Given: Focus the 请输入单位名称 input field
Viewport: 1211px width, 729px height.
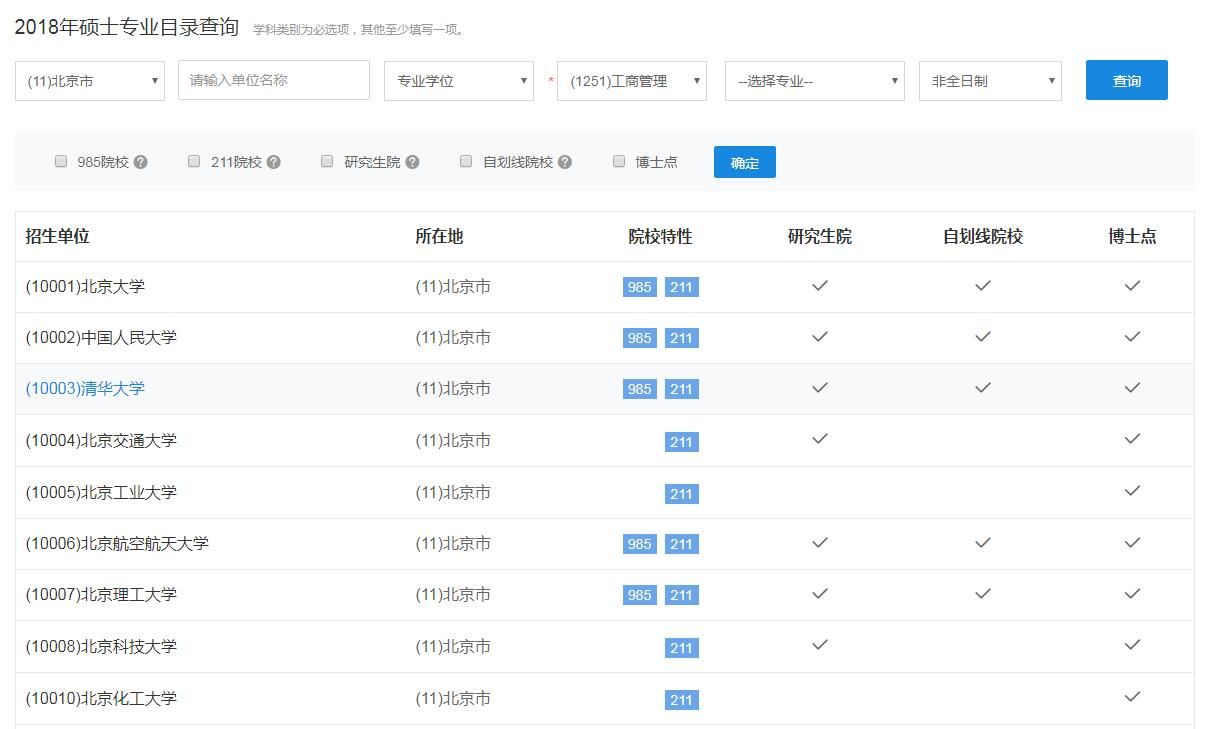Looking at the screenshot, I should [273, 80].
